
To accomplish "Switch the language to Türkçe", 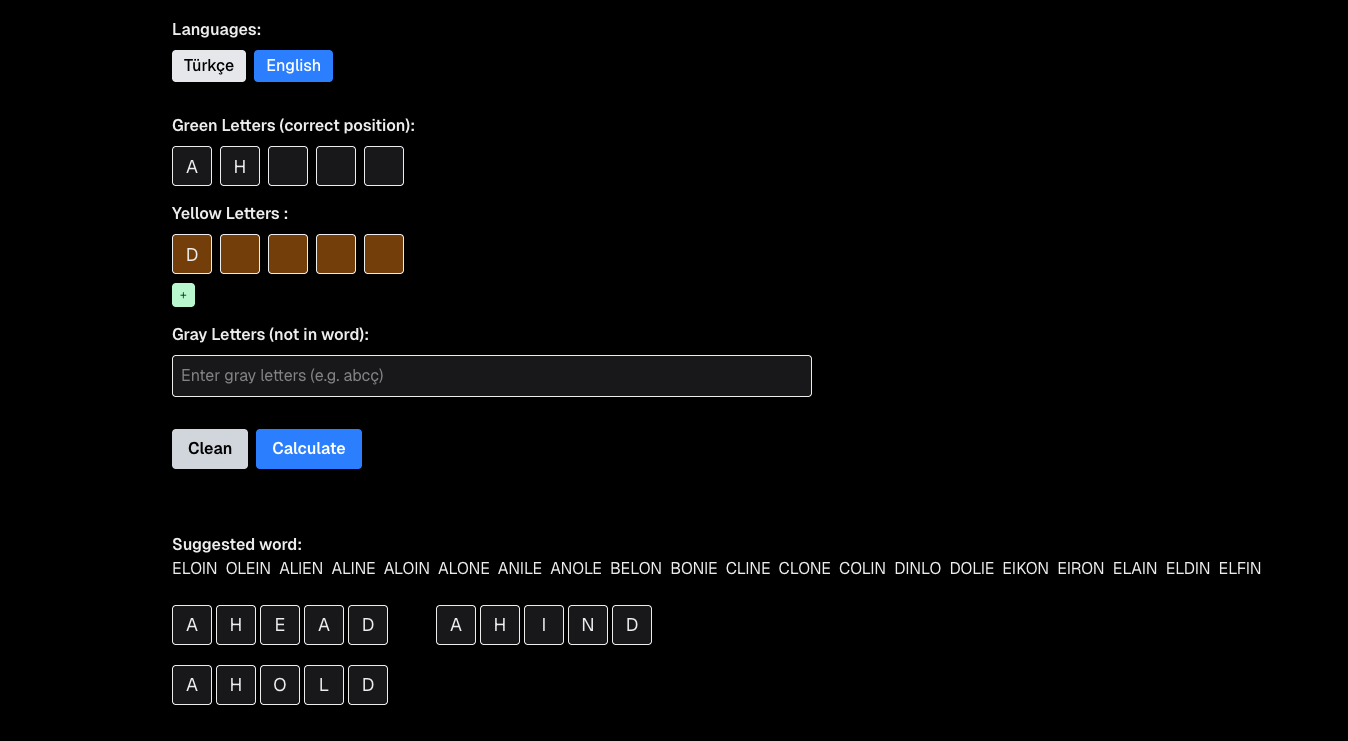I will [x=209, y=65].
